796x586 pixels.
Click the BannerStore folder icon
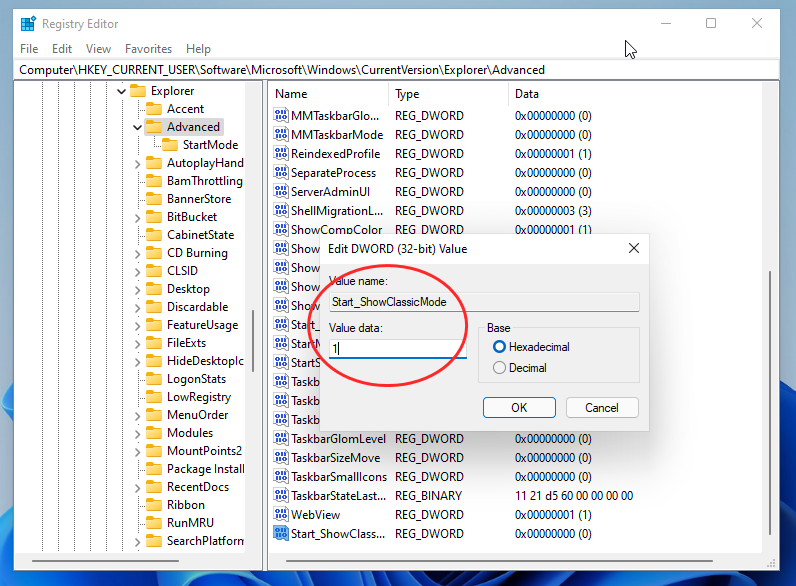pos(153,199)
